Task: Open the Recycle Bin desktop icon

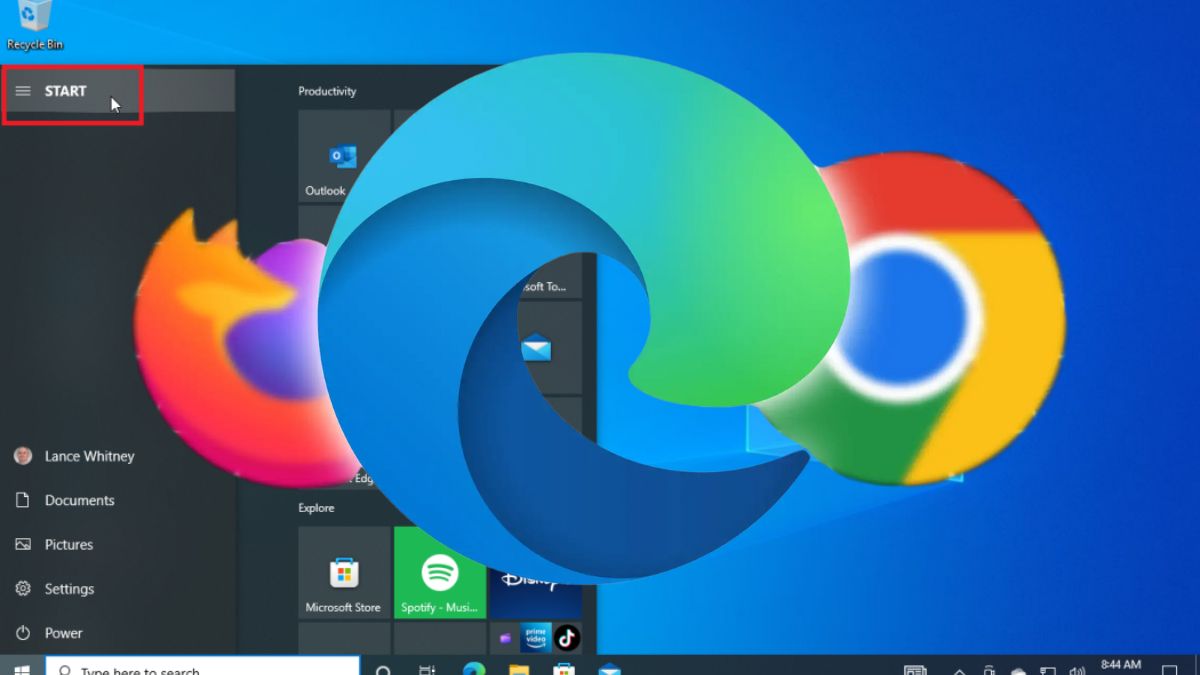Action: pos(35,22)
